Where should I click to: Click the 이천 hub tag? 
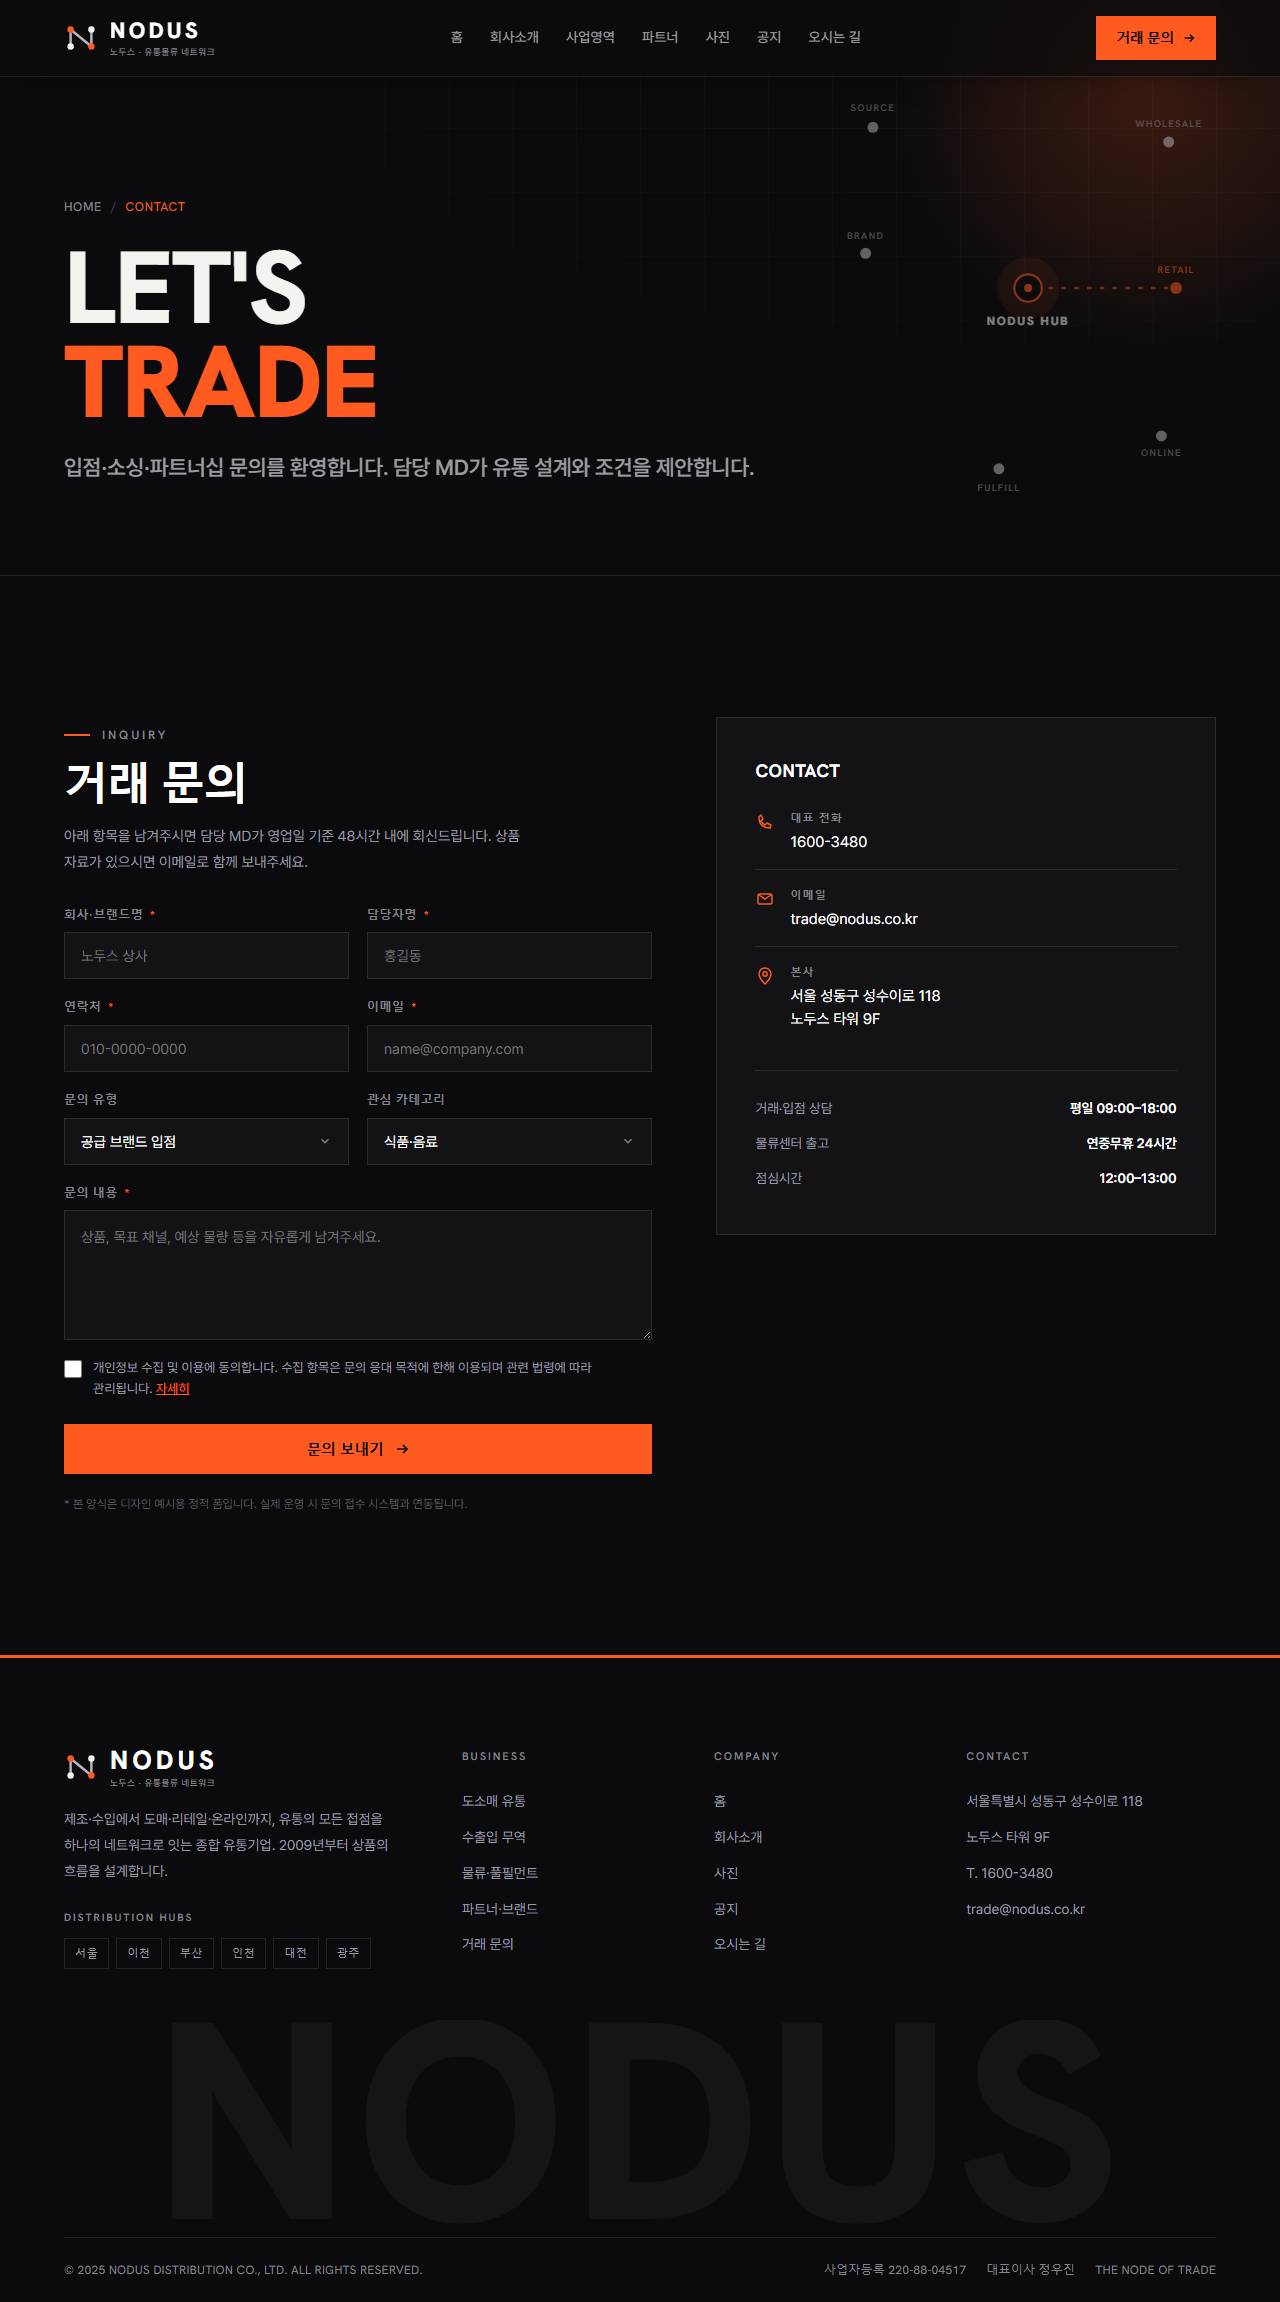139,1953
